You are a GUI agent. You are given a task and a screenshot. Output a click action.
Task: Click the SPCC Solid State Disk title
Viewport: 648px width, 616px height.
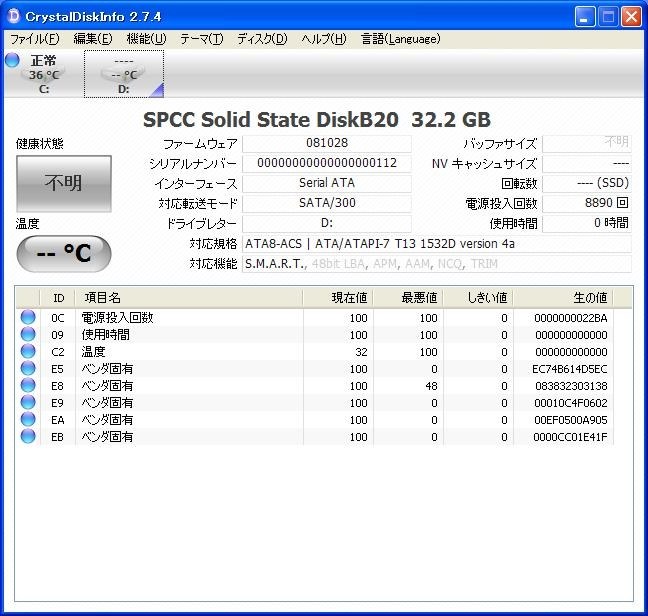317,120
